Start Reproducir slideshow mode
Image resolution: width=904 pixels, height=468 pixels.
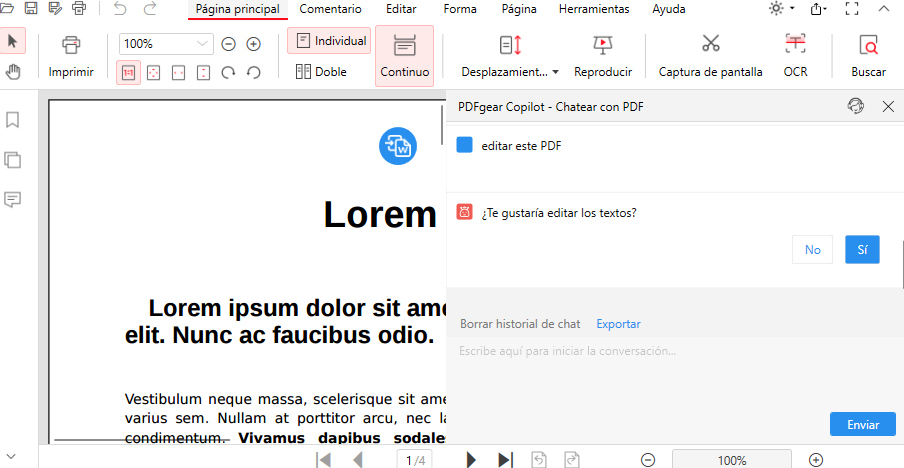(x=603, y=56)
